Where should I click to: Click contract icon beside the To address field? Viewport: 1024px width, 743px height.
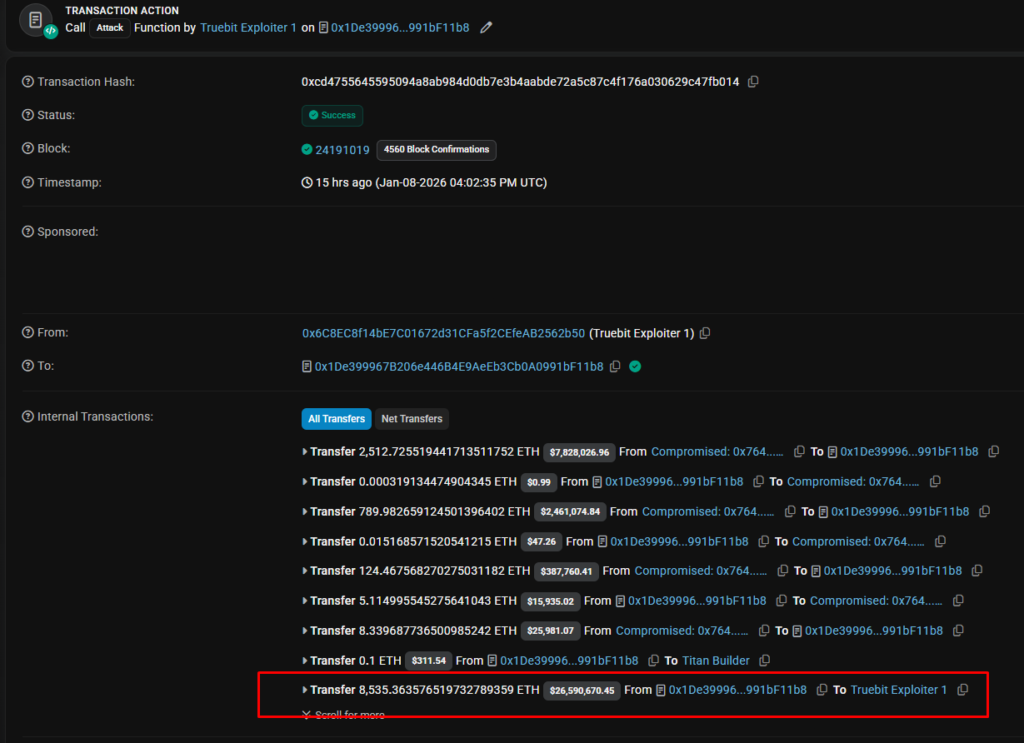tap(306, 366)
